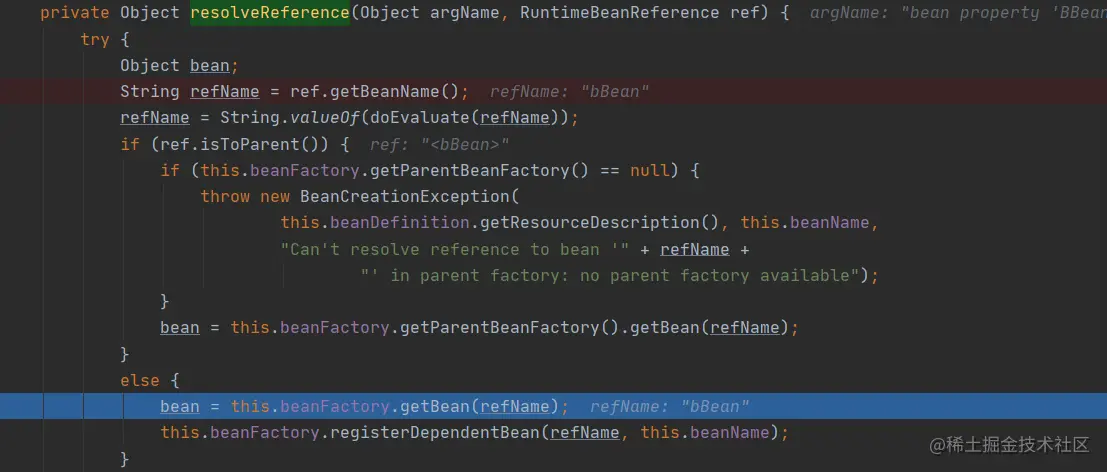Click the 'Object bean;' declaration variable
Viewport: 1107px width, 472px height.
(210, 66)
